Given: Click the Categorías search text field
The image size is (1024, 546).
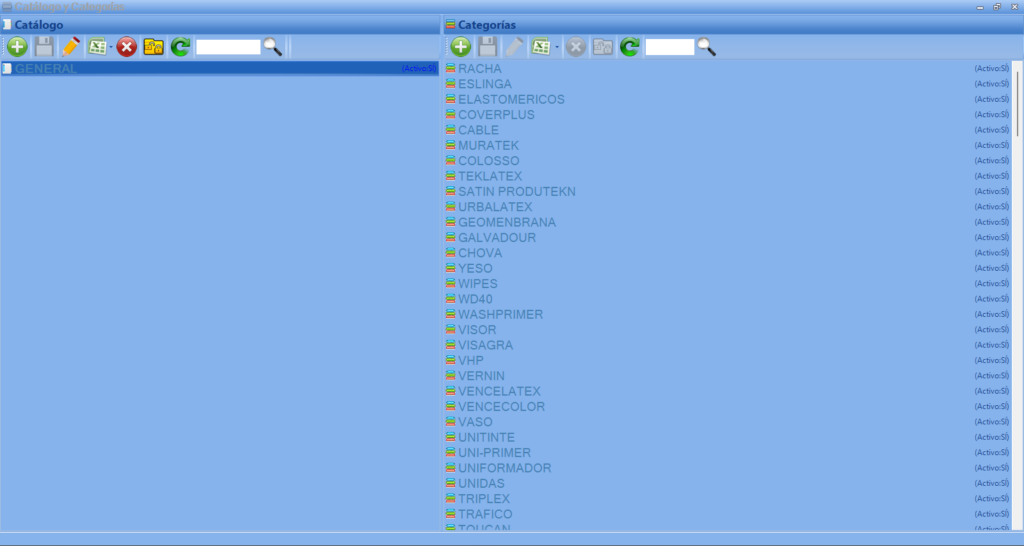Looking at the screenshot, I should (670, 47).
